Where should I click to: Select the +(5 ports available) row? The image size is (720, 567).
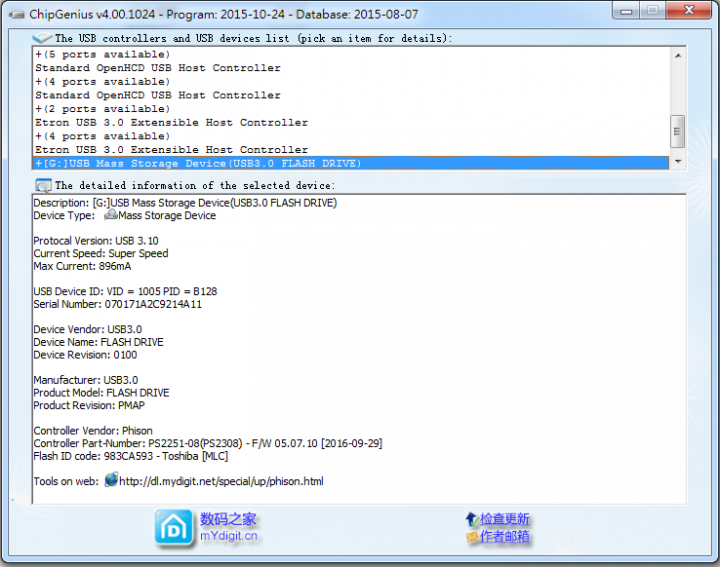[351, 55]
